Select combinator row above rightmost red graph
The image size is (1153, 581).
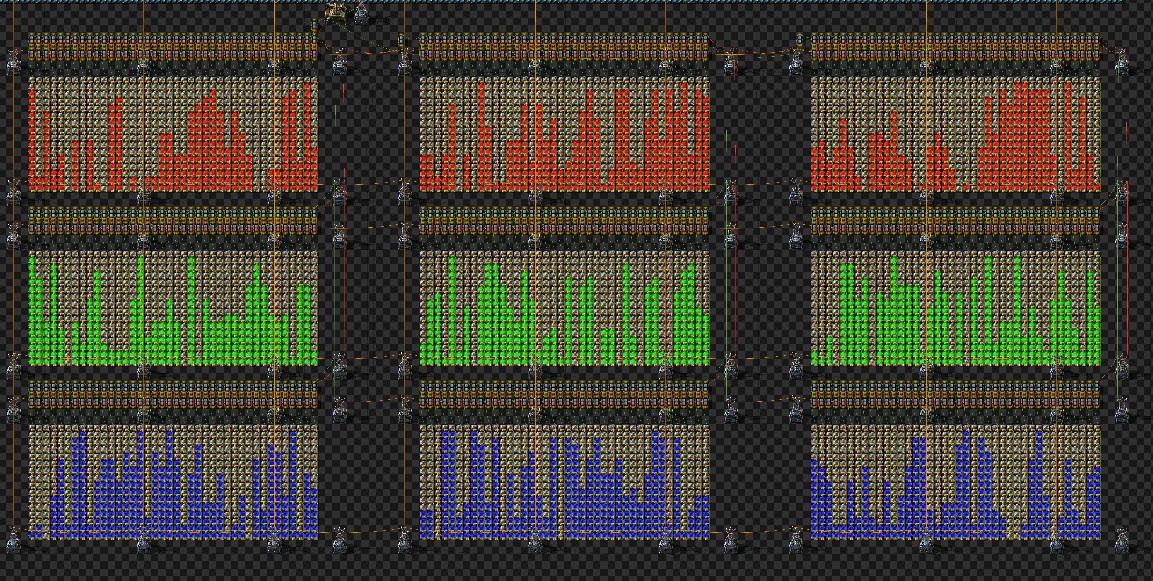pyautogui.click(x=955, y=47)
